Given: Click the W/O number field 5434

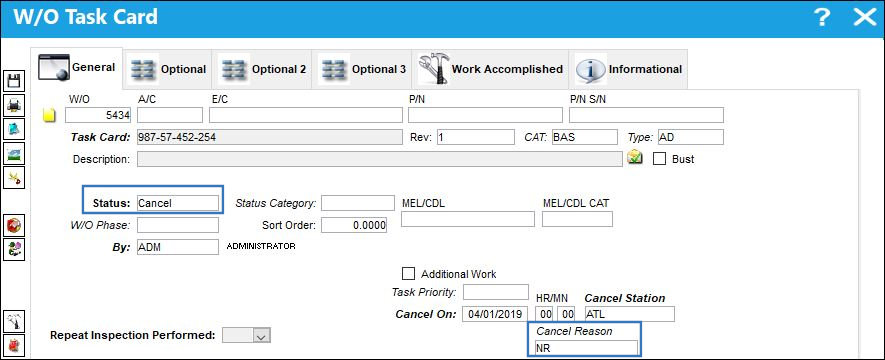Looking at the screenshot, I should [x=98, y=115].
